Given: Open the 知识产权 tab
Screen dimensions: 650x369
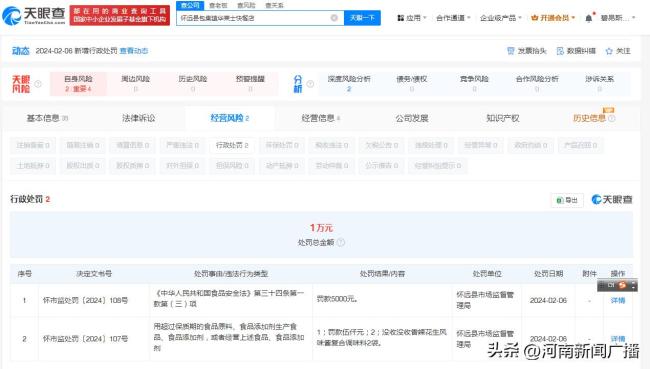Looking at the screenshot, I should [502, 118].
